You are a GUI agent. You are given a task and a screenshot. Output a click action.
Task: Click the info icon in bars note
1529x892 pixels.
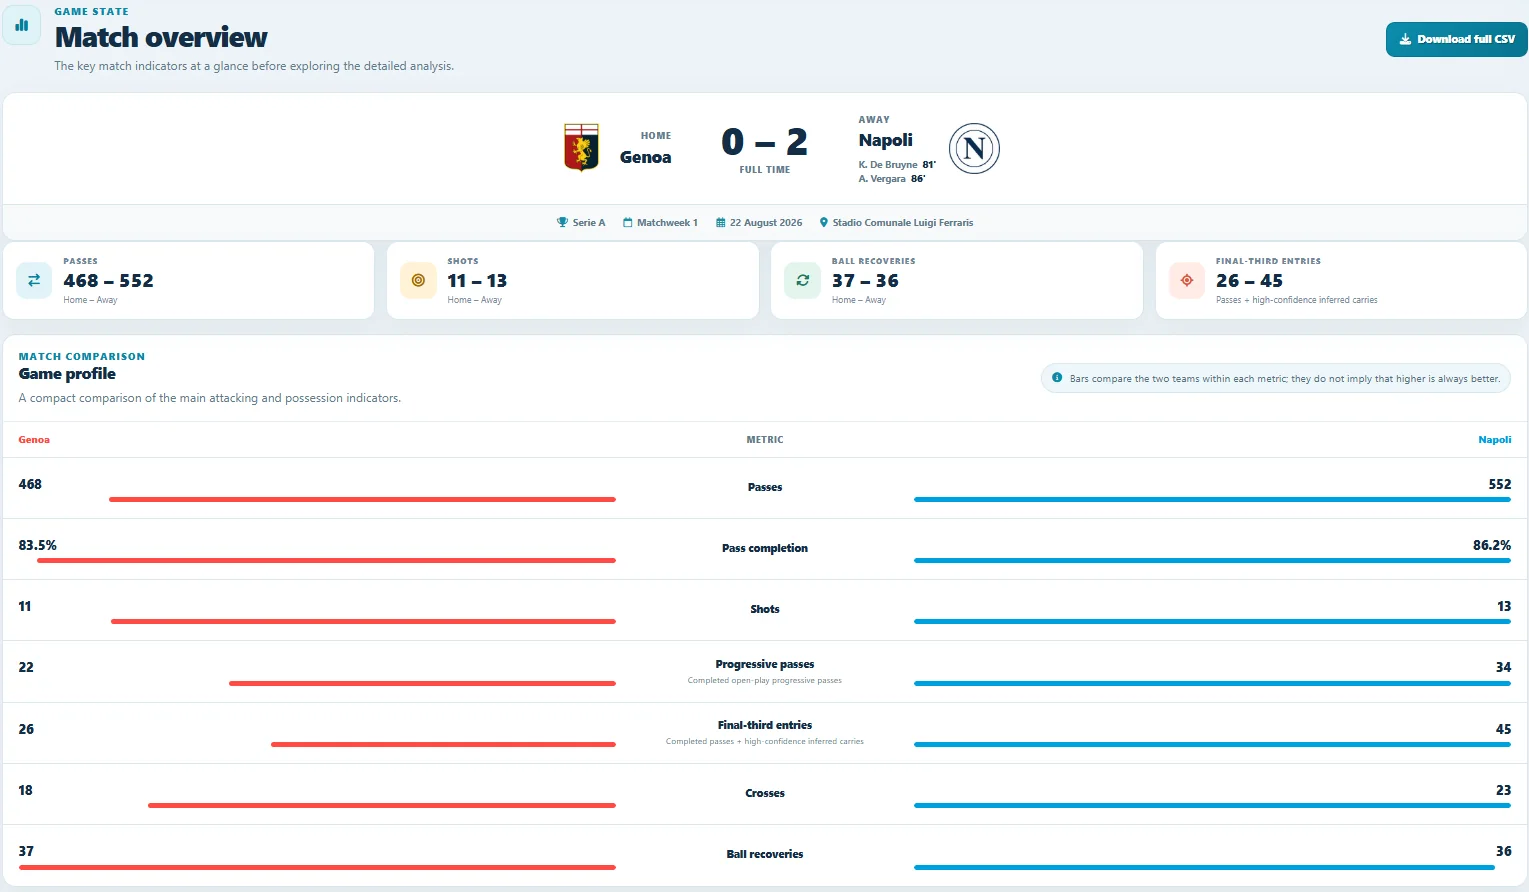1057,378
